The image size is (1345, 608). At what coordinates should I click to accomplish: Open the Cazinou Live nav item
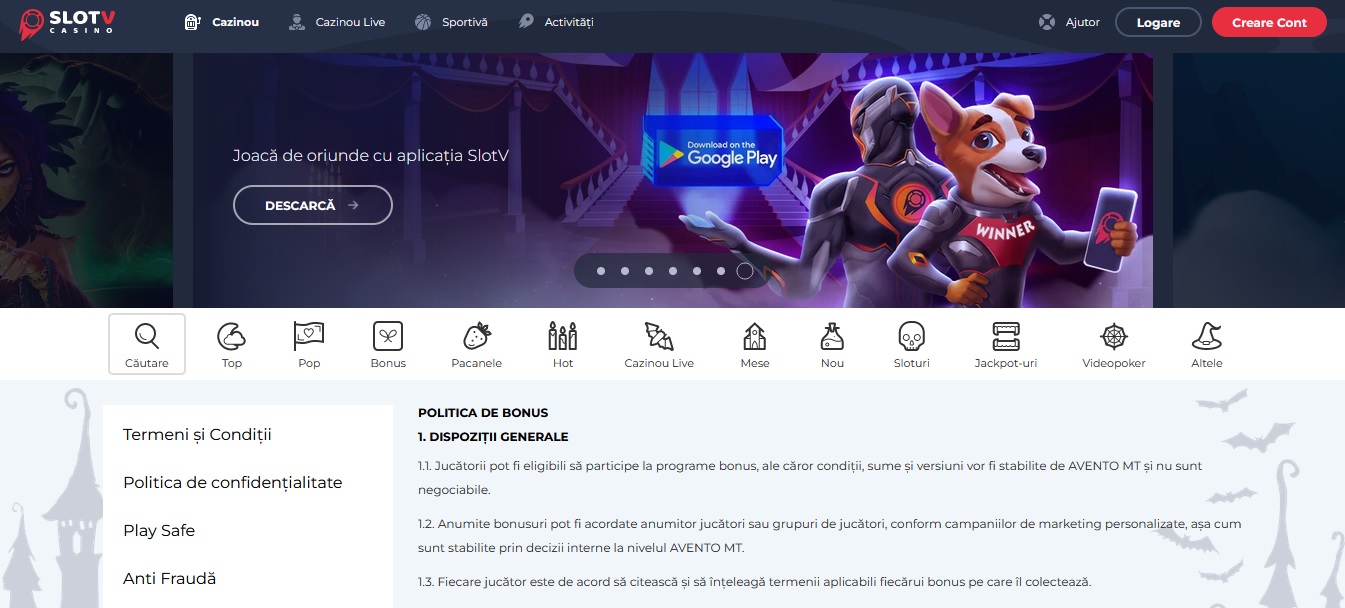click(x=336, y=22)
